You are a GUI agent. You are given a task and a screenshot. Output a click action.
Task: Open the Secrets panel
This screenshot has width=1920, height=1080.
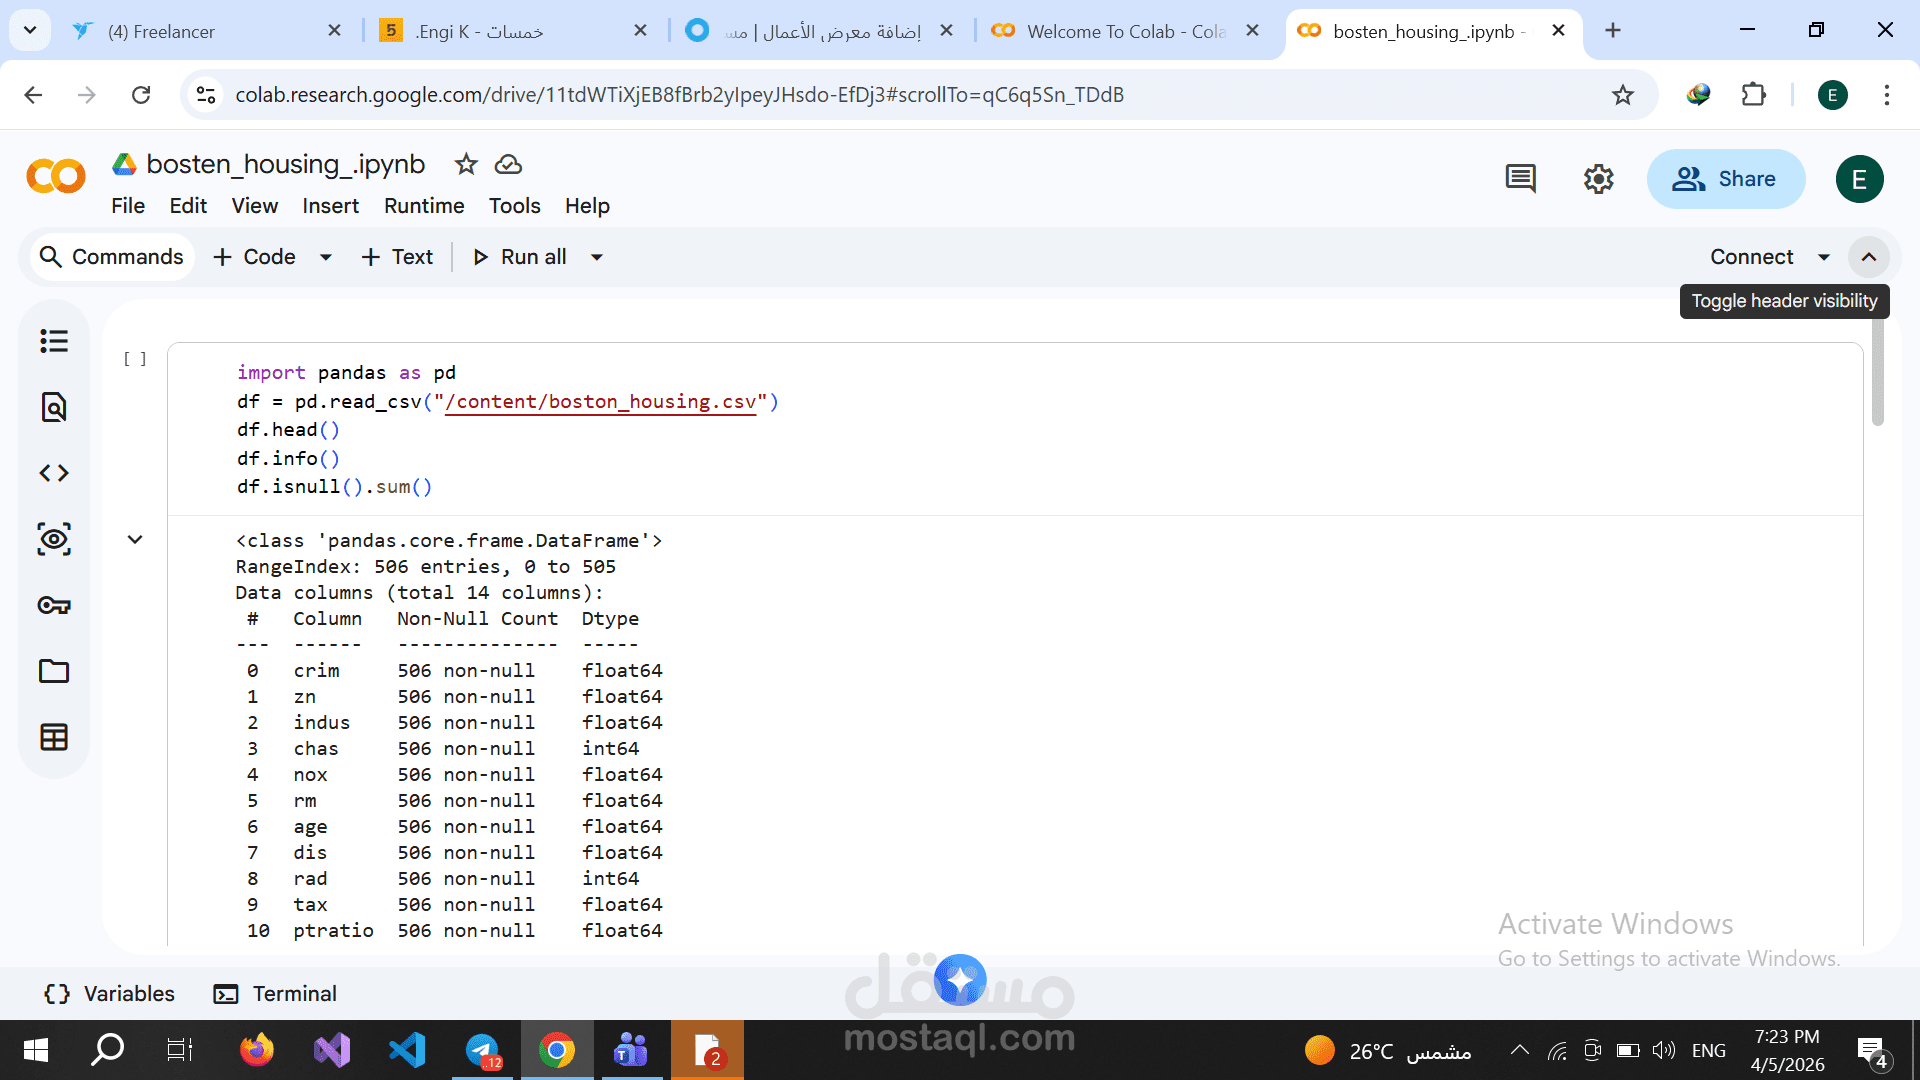click(x=53, y=605)
